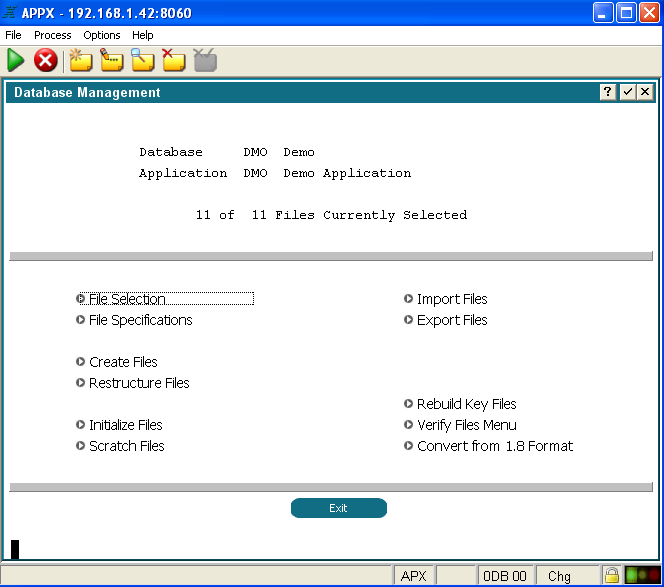Click the checkmark button in Database Management header
This screenshot has width=664, height=587.
(x=627, y=92)
